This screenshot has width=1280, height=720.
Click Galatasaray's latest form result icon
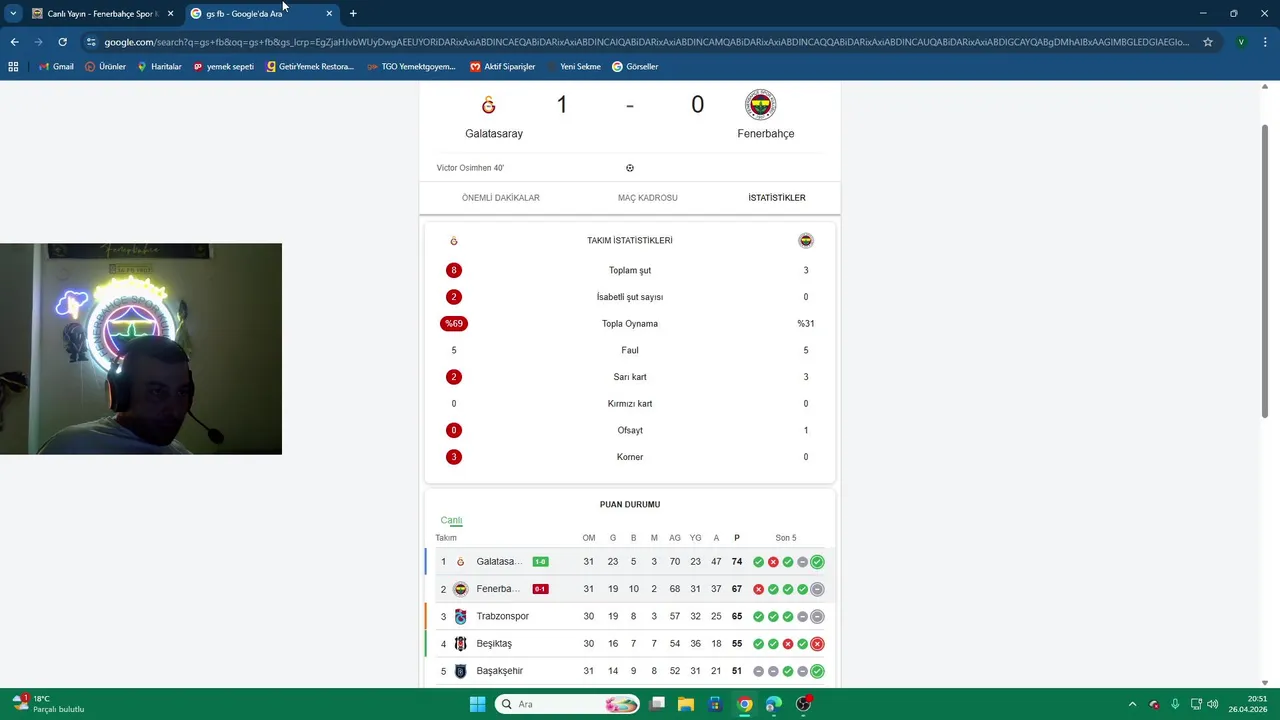[817, 562]
